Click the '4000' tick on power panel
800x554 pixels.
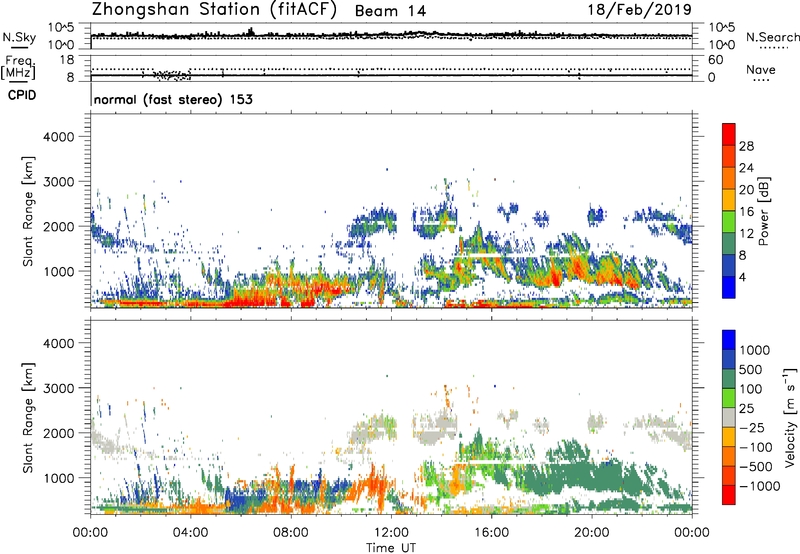click(59, 137)
